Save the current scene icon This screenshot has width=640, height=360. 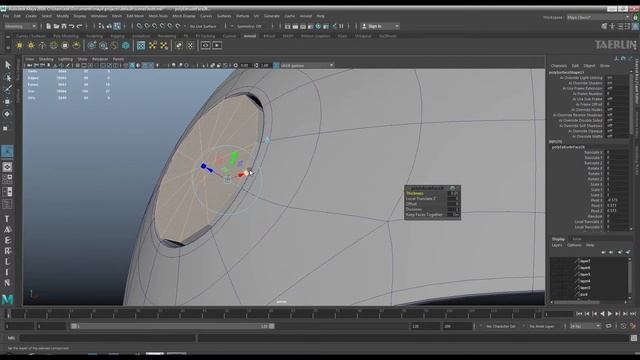(64, 26)
